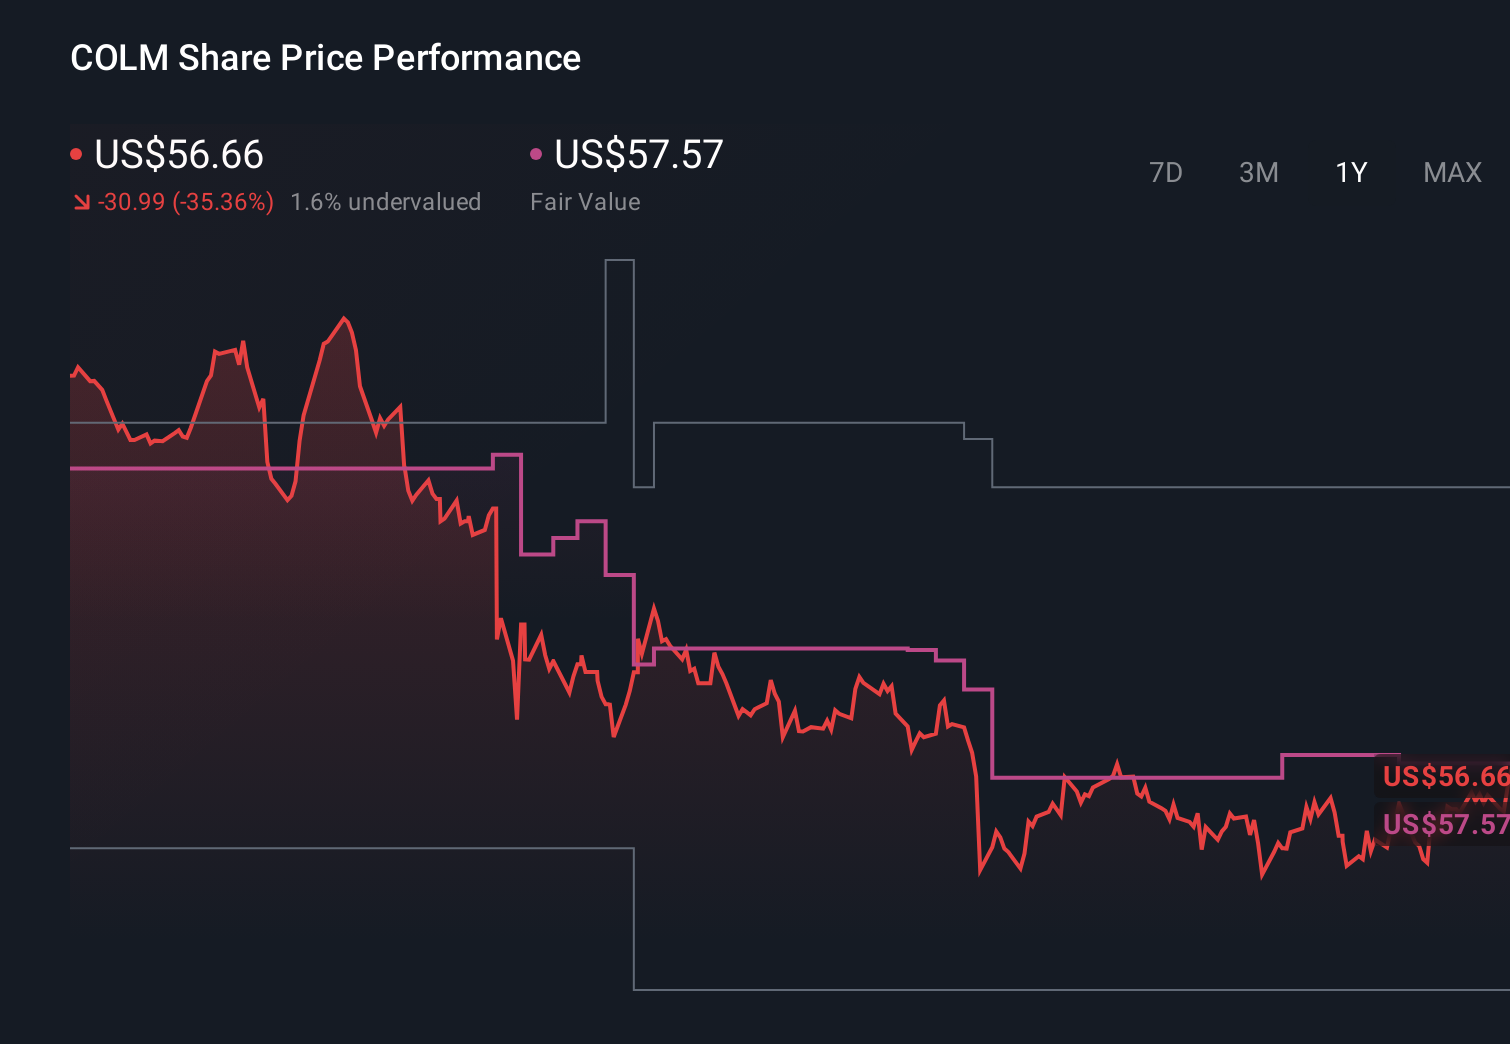Reselect the active 1Y time range
The width and height of the screenshot is (1510, 1044).
coord(1349,172)
